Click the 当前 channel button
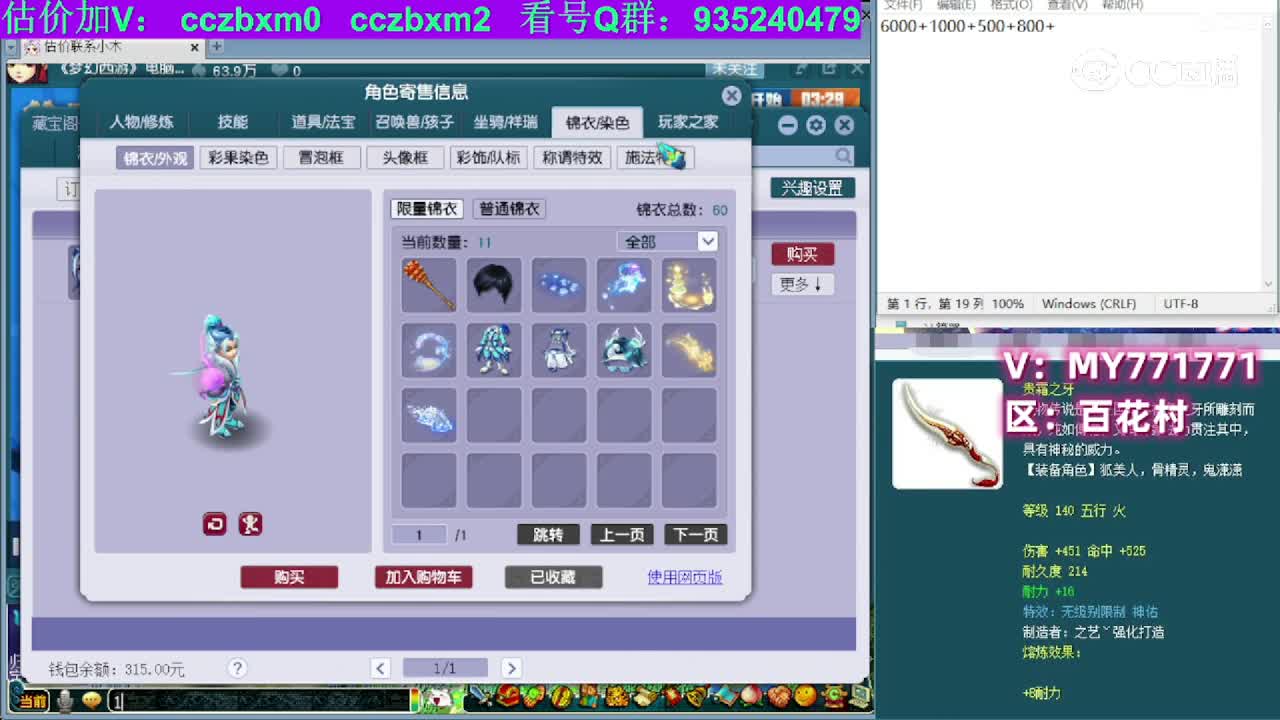 pos(31,701)
